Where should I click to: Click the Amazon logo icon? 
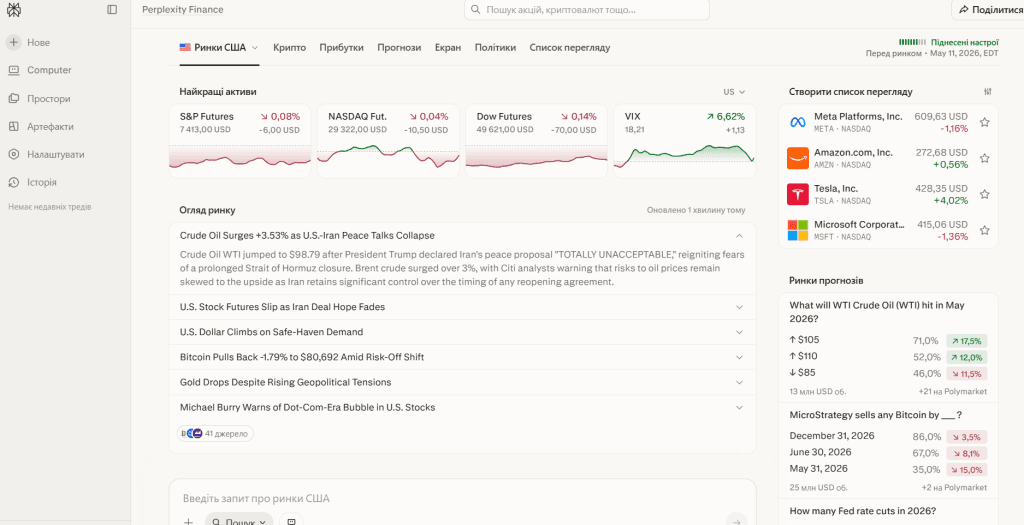coord(797,158)
